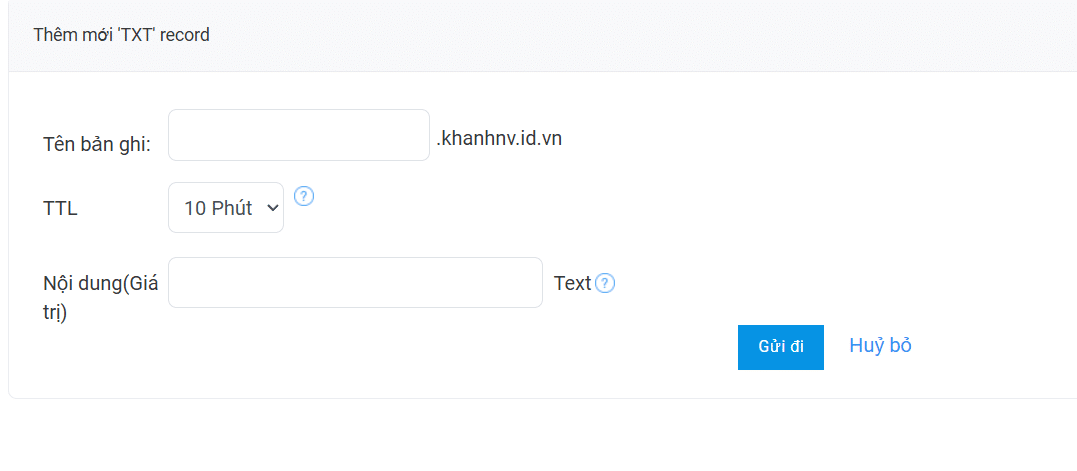Click the 'trị)' wrapped label text
The height and width of the screenshot is (471, 1077).
click(54, 313)
